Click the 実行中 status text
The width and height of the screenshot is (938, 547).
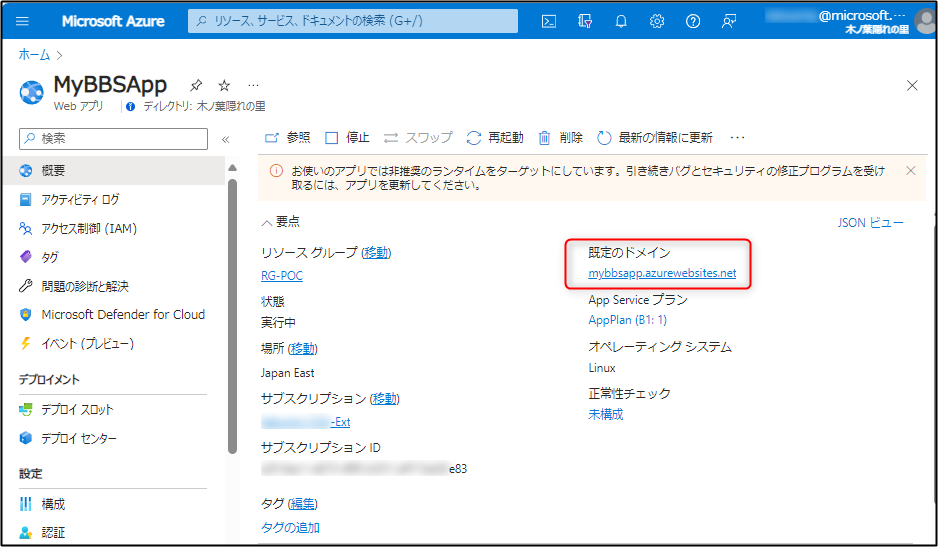(278, 323)
